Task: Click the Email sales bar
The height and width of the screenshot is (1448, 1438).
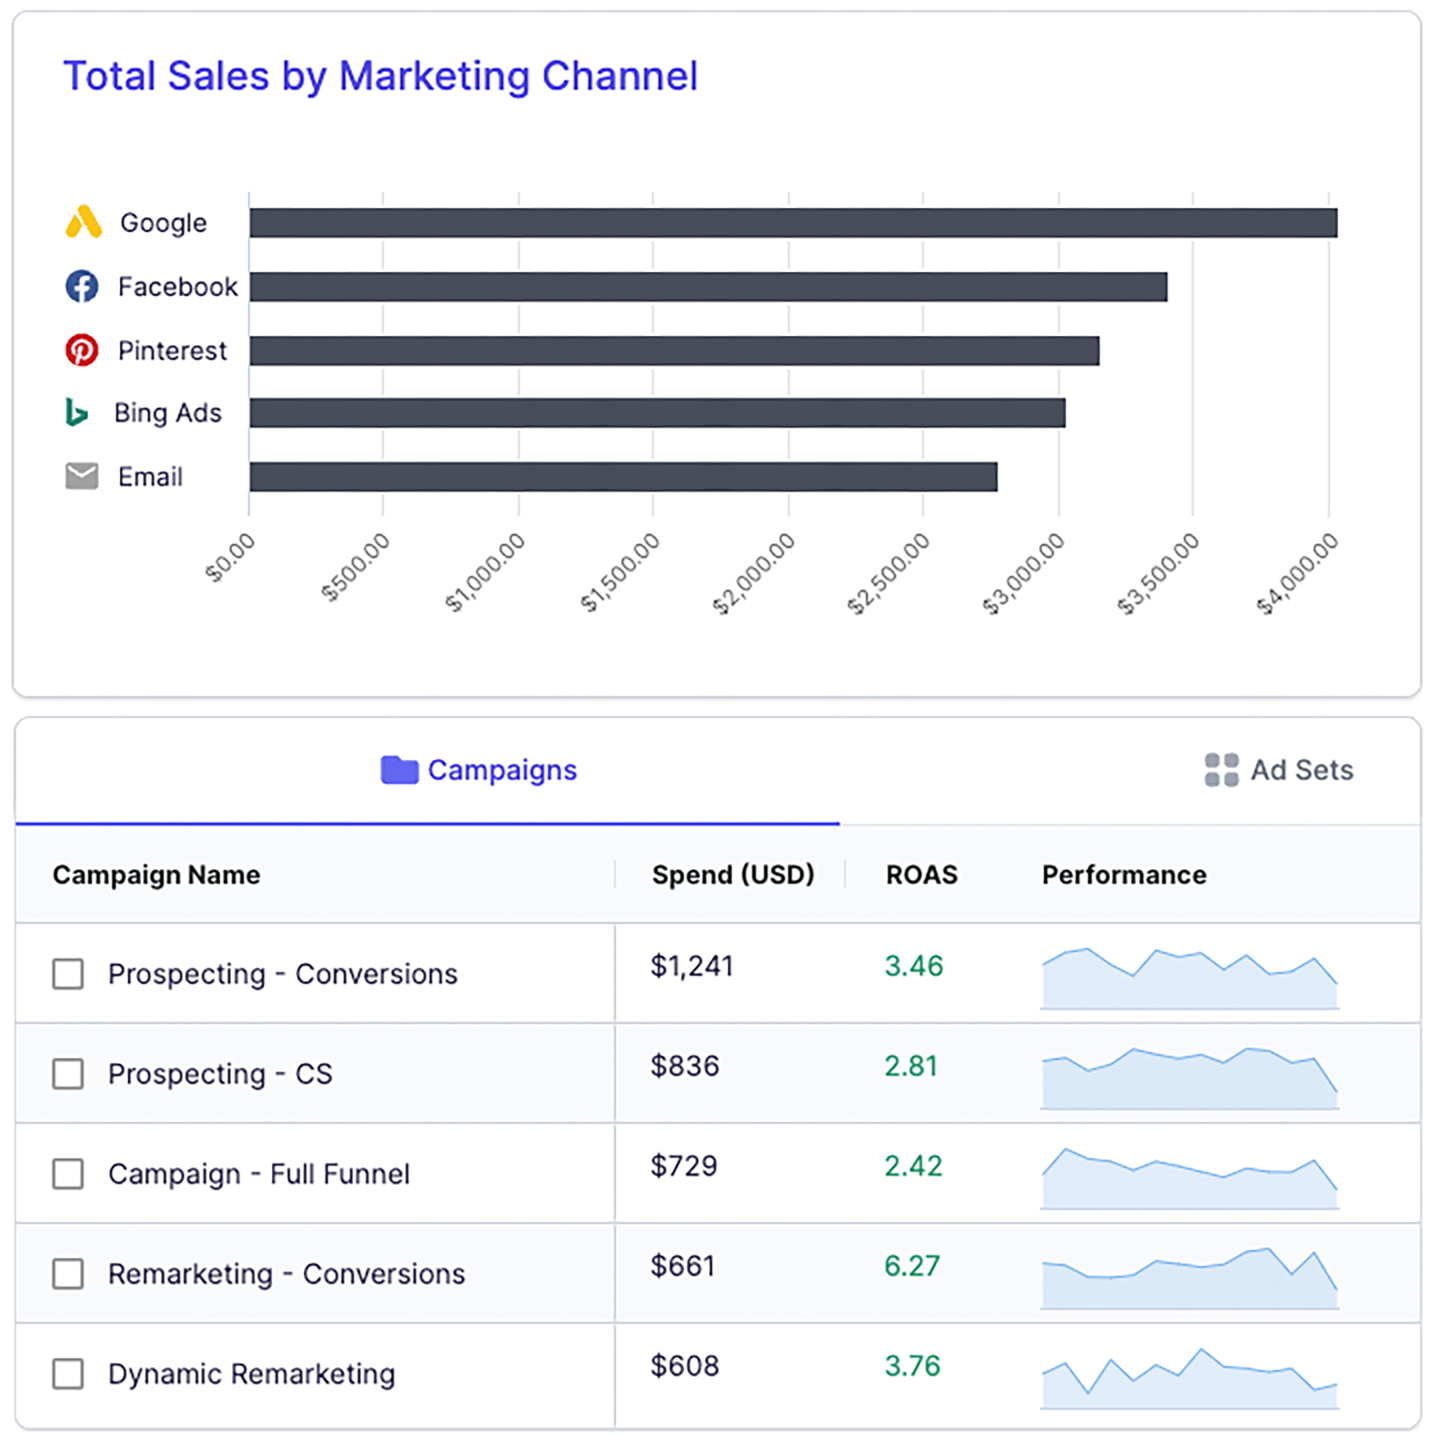Action: point(623,476)
